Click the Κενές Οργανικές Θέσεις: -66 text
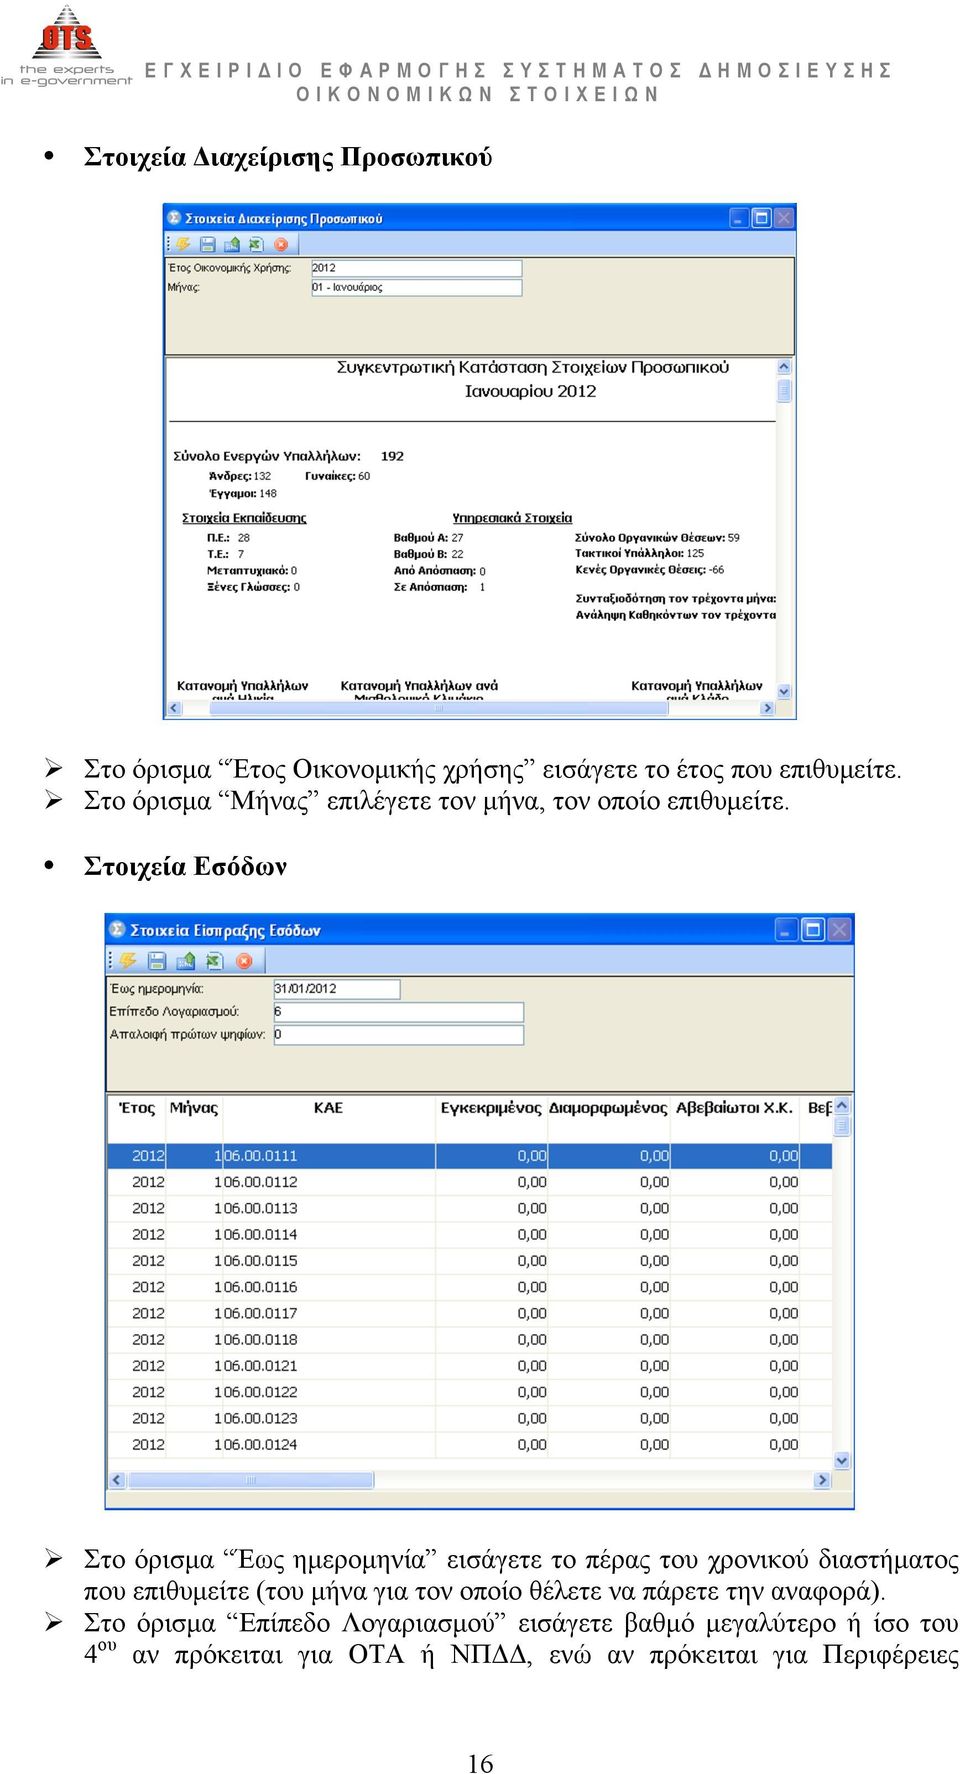 650,570
